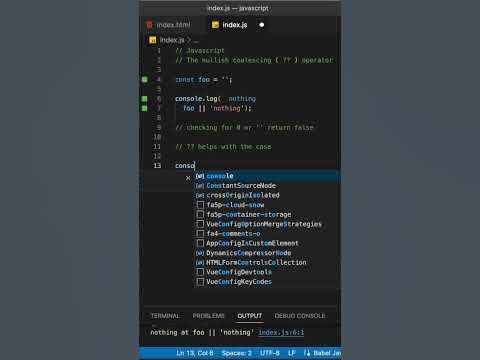Viewport: 480px width, 360px height.
Task: Open the OUTPUT panel tab
Action: 250,316
